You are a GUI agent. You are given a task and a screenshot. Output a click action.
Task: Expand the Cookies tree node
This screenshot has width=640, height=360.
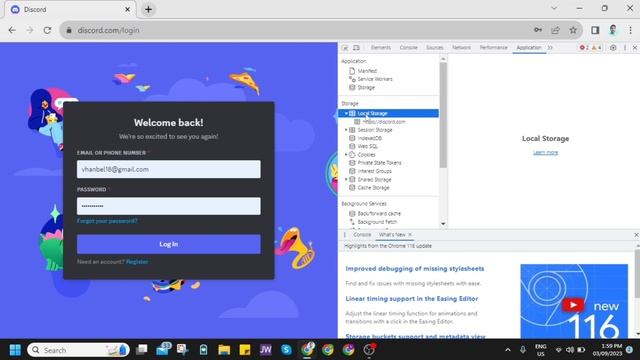tap(346, 155)
